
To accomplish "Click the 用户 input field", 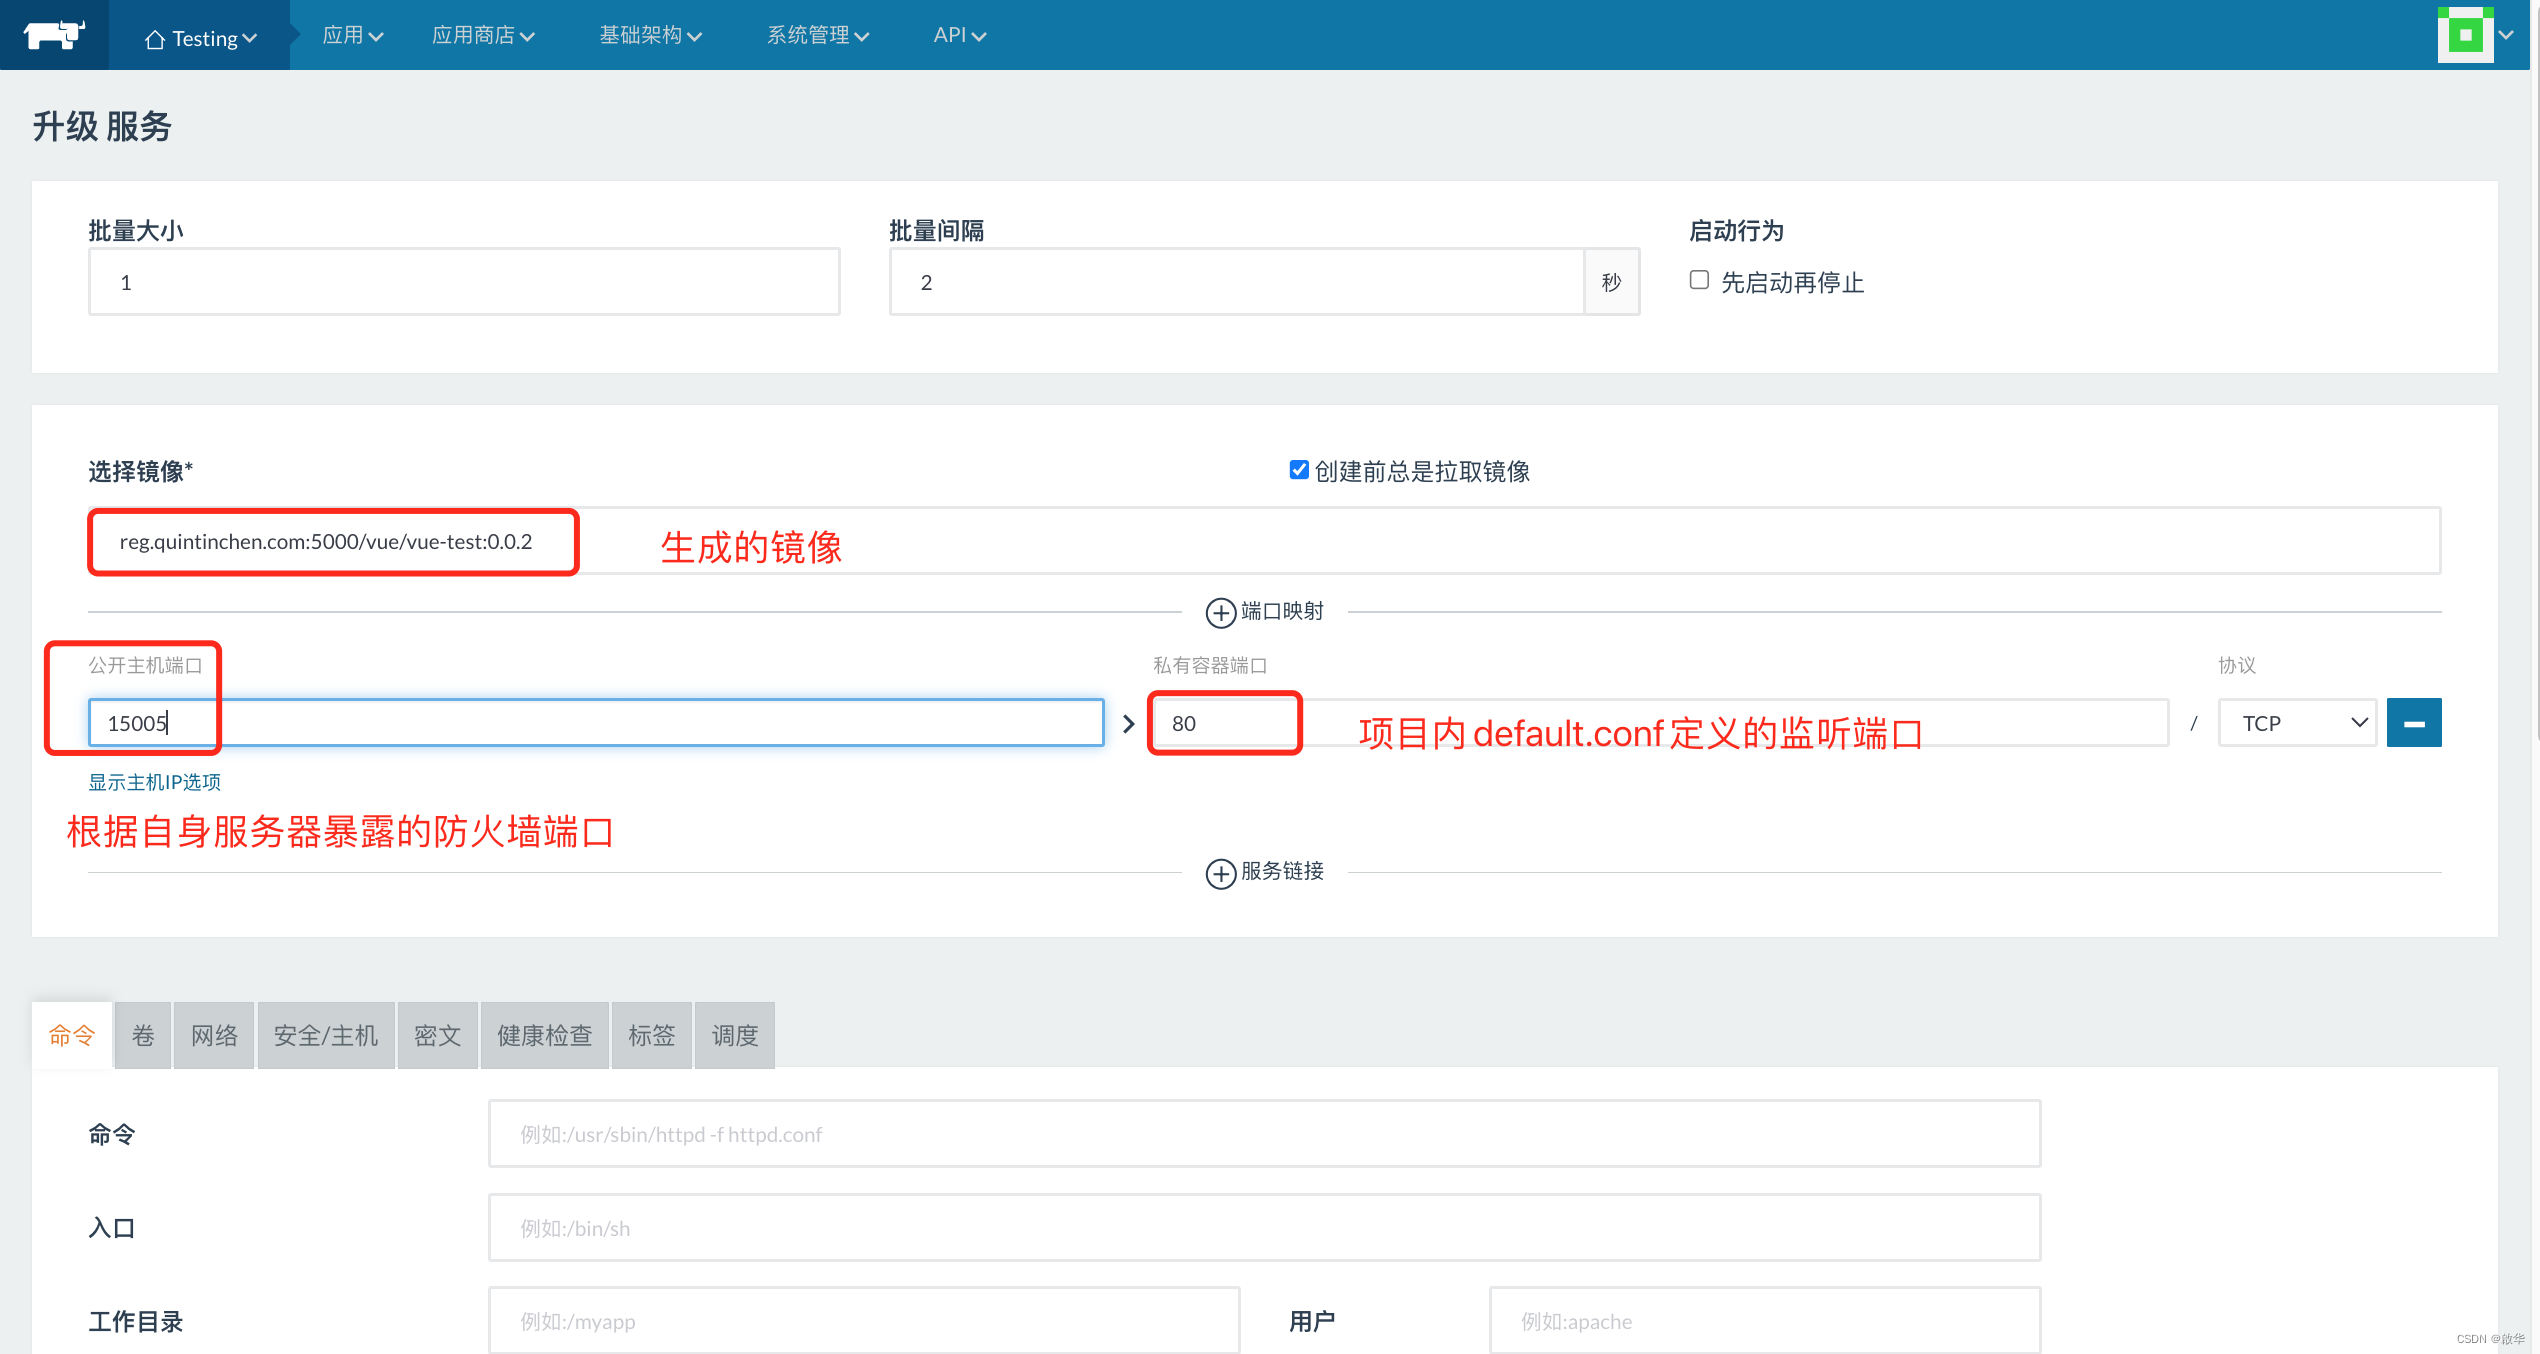I will pos(1765,1321).
